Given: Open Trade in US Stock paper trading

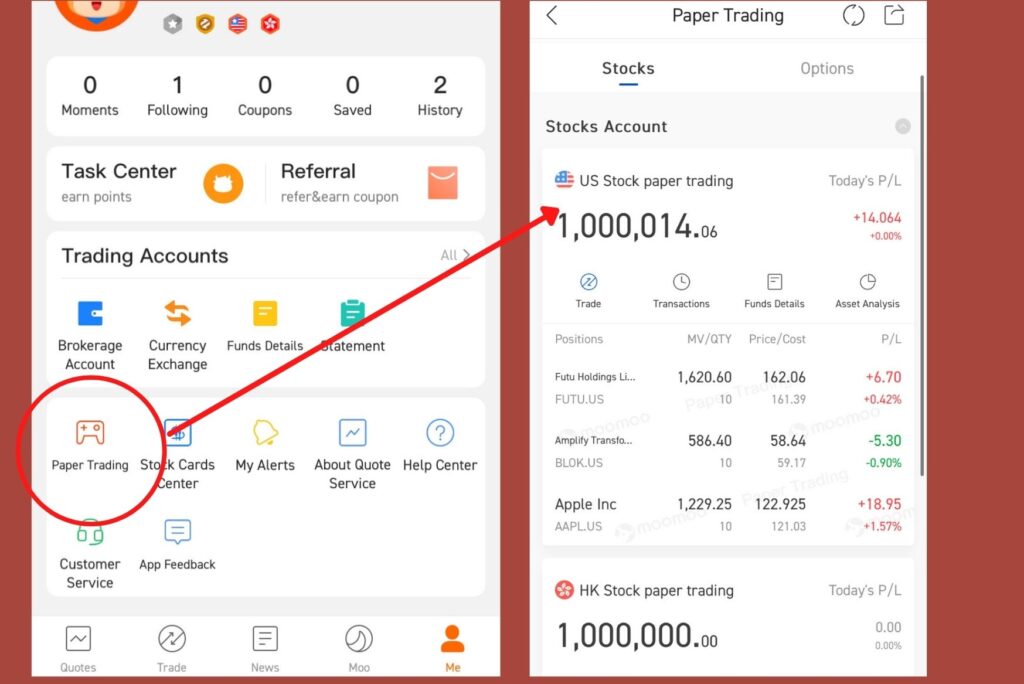Looking at the screenshot, I should click(588, 291).
